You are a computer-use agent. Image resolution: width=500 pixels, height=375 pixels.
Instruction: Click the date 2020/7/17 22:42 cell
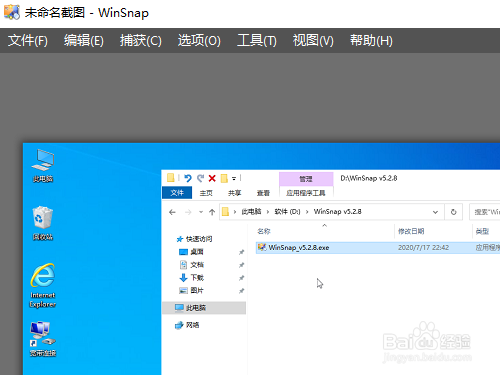coord(423,248)
